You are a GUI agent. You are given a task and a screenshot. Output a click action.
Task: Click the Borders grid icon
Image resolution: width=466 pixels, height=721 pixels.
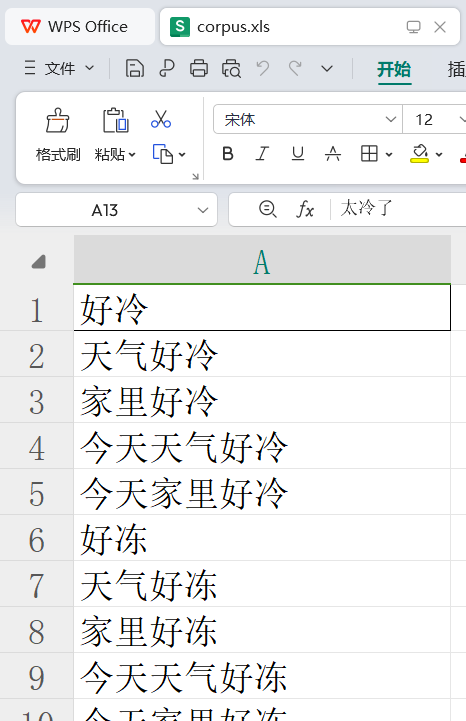369,153
